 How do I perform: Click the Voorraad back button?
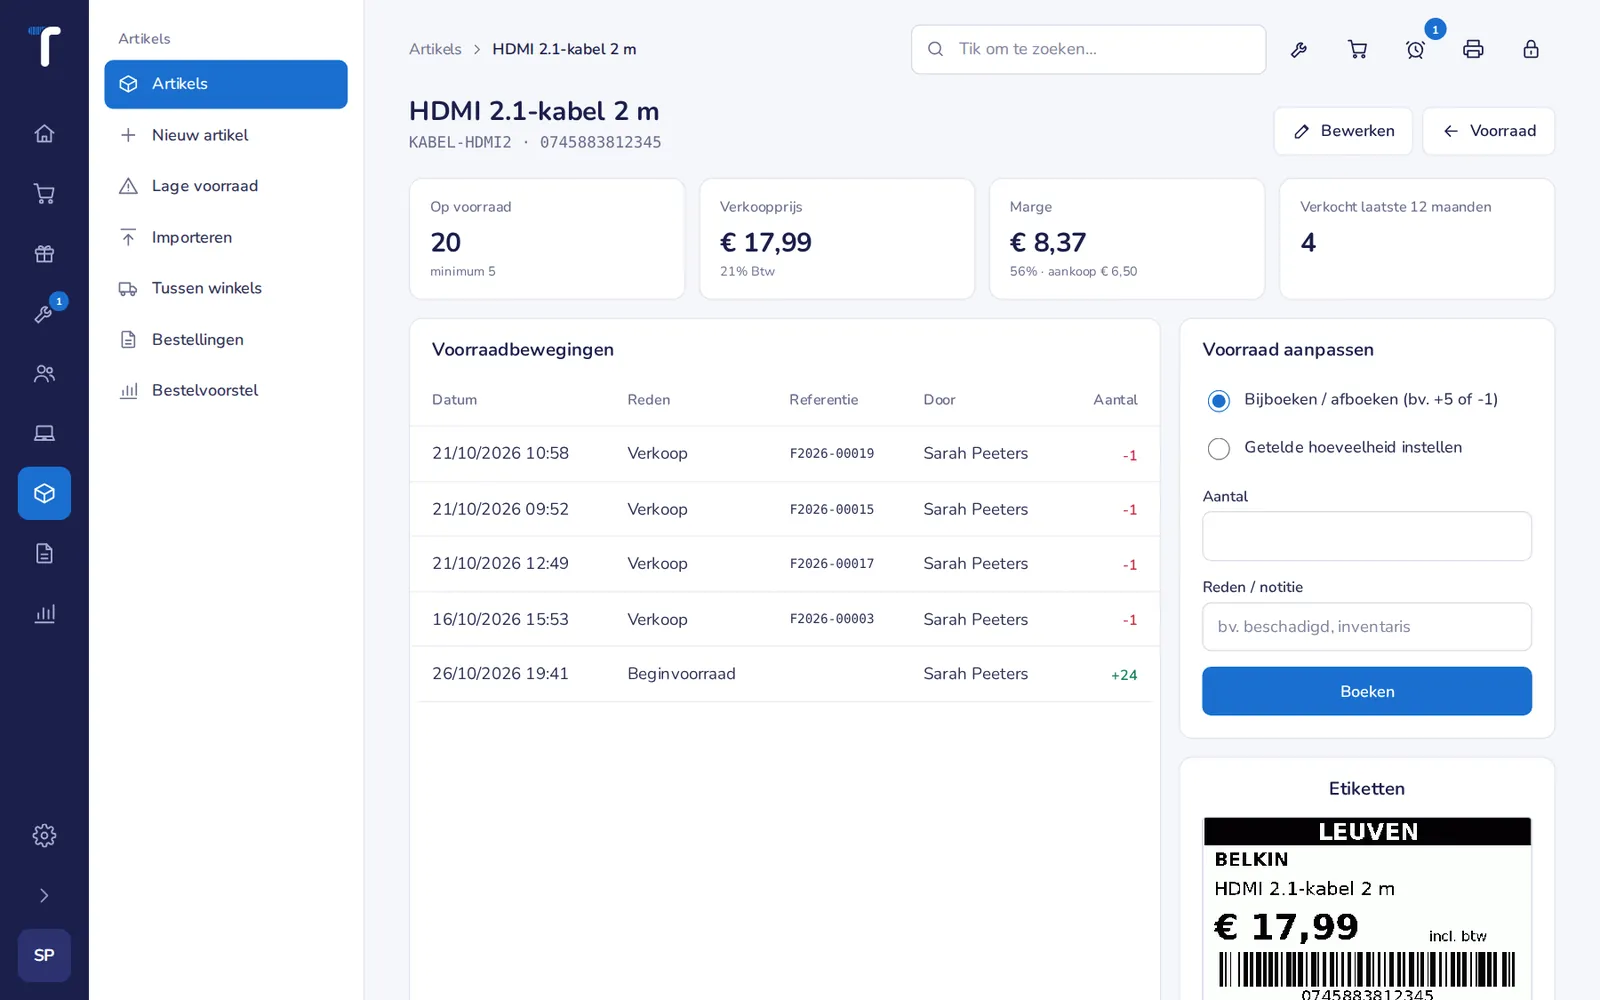click(1489, 131)
